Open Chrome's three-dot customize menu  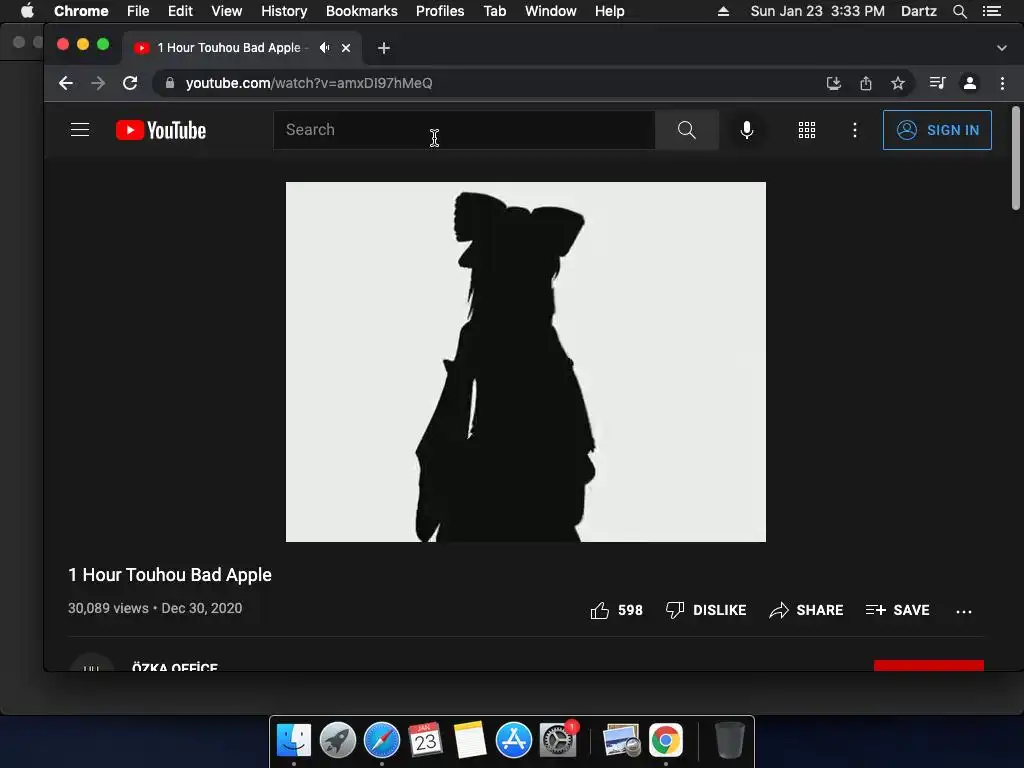point(1002,83)
